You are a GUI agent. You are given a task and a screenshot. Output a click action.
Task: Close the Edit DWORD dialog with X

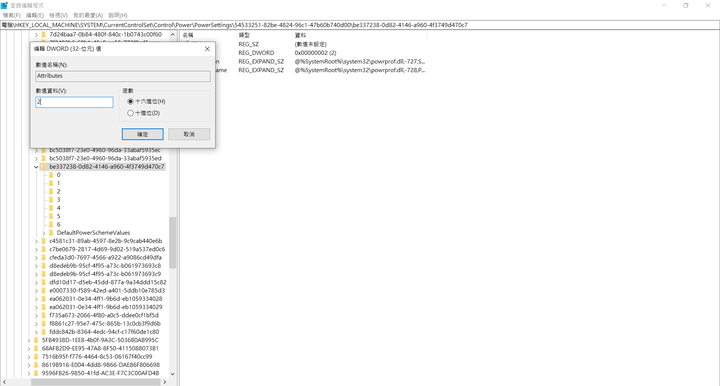click(207, 49)
